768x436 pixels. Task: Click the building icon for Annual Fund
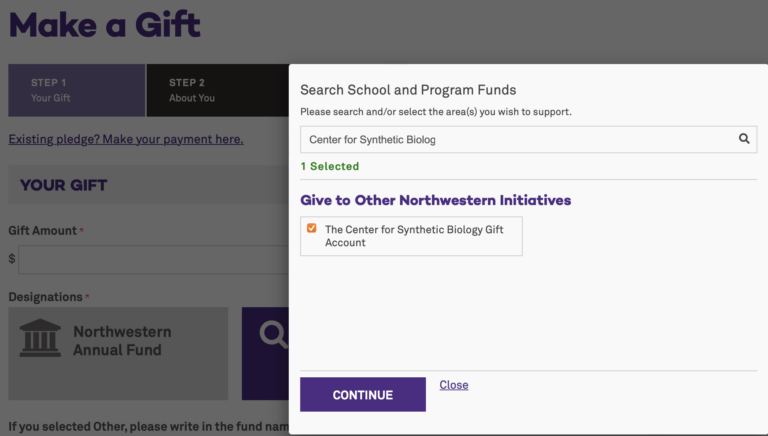40,338
